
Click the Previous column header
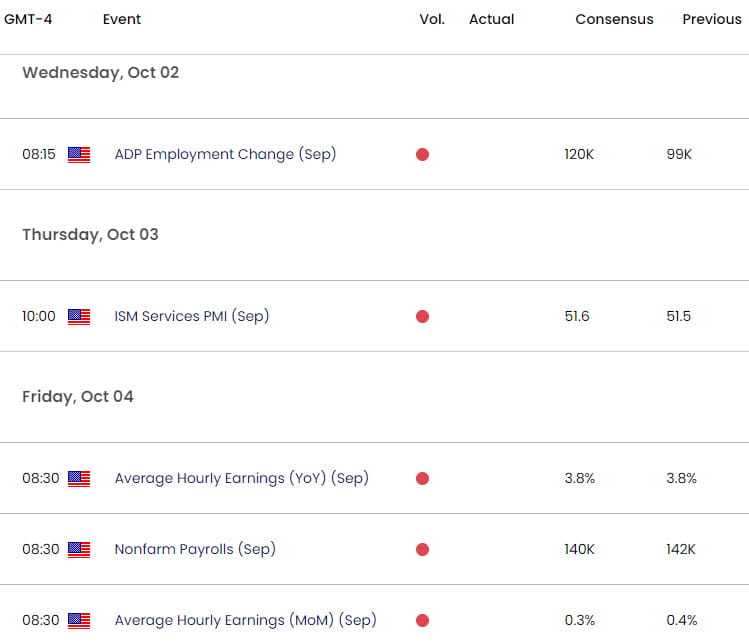[x=712, y=19]
